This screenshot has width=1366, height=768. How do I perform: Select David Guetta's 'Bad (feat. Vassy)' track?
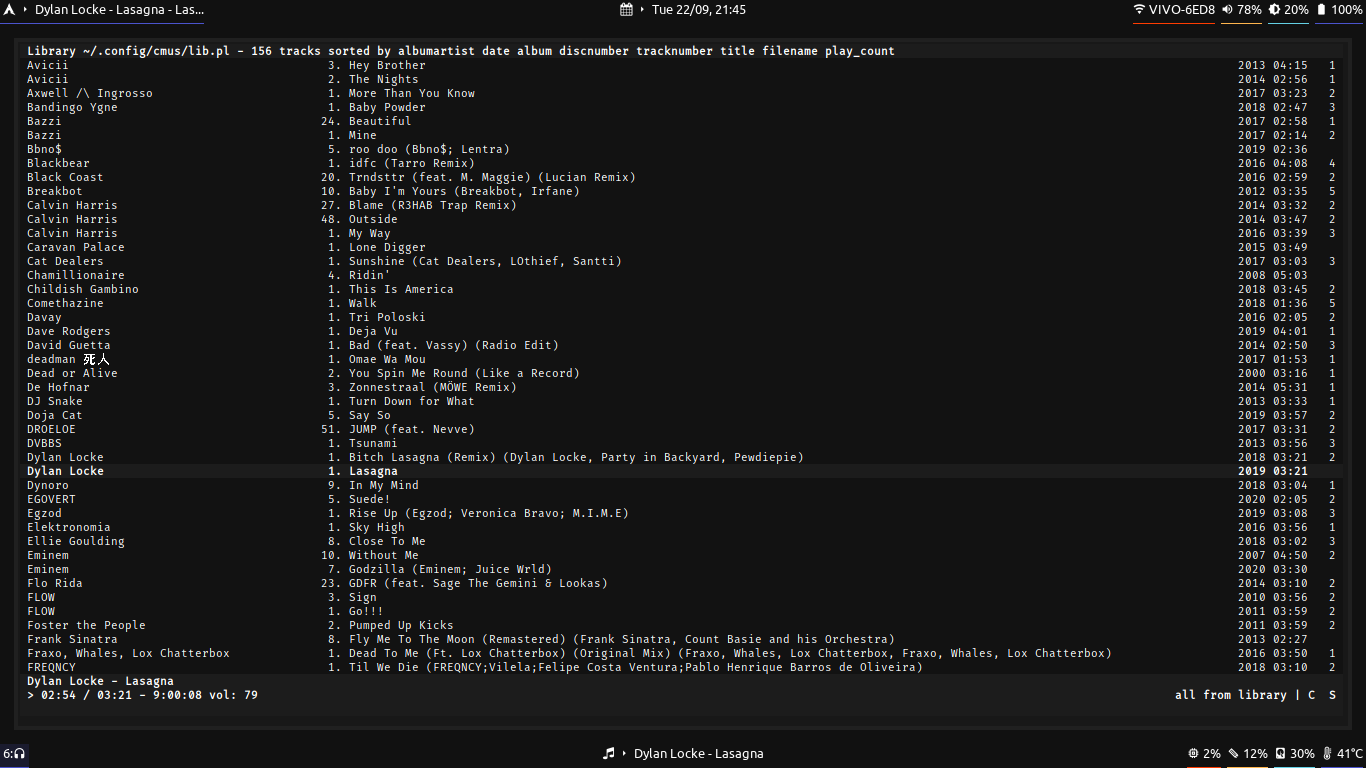683,345
